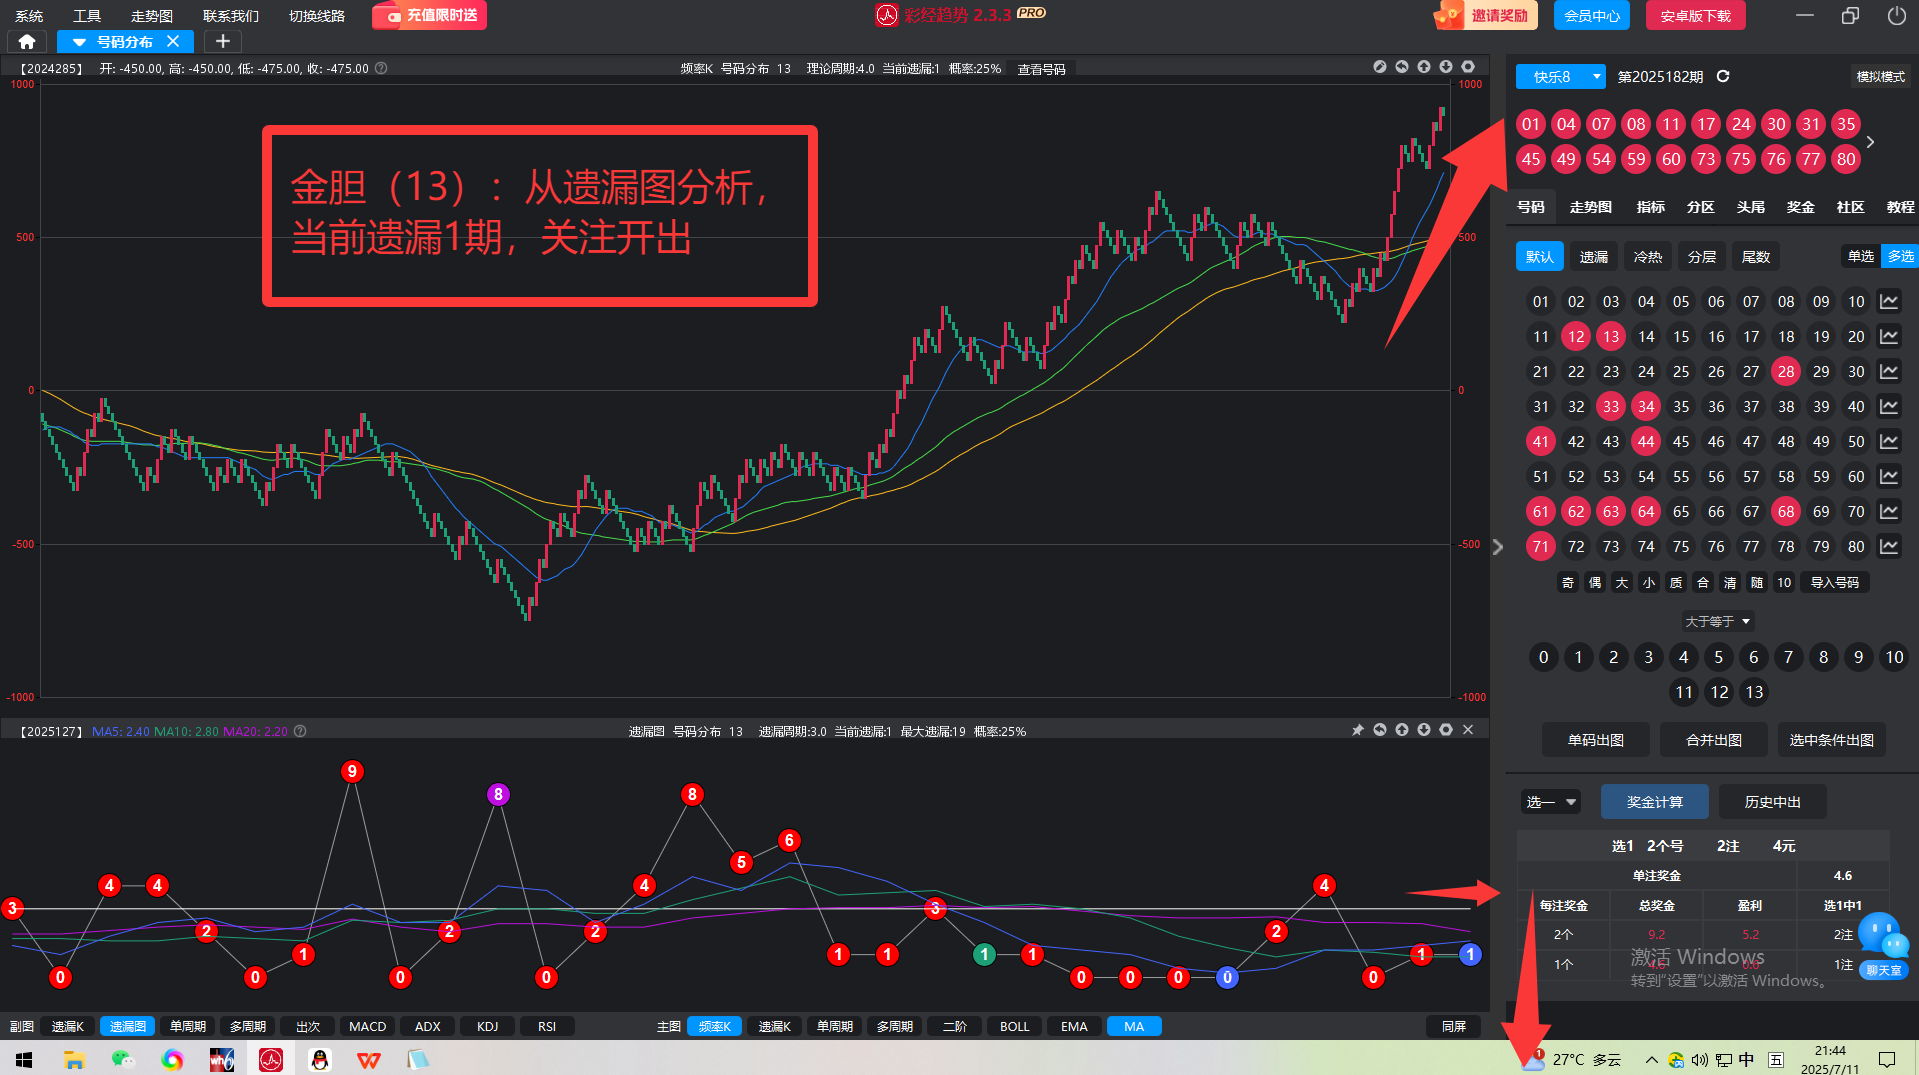Select the 冷热 filter tab
The image size is (1919, 1075).
[1648, 257]
